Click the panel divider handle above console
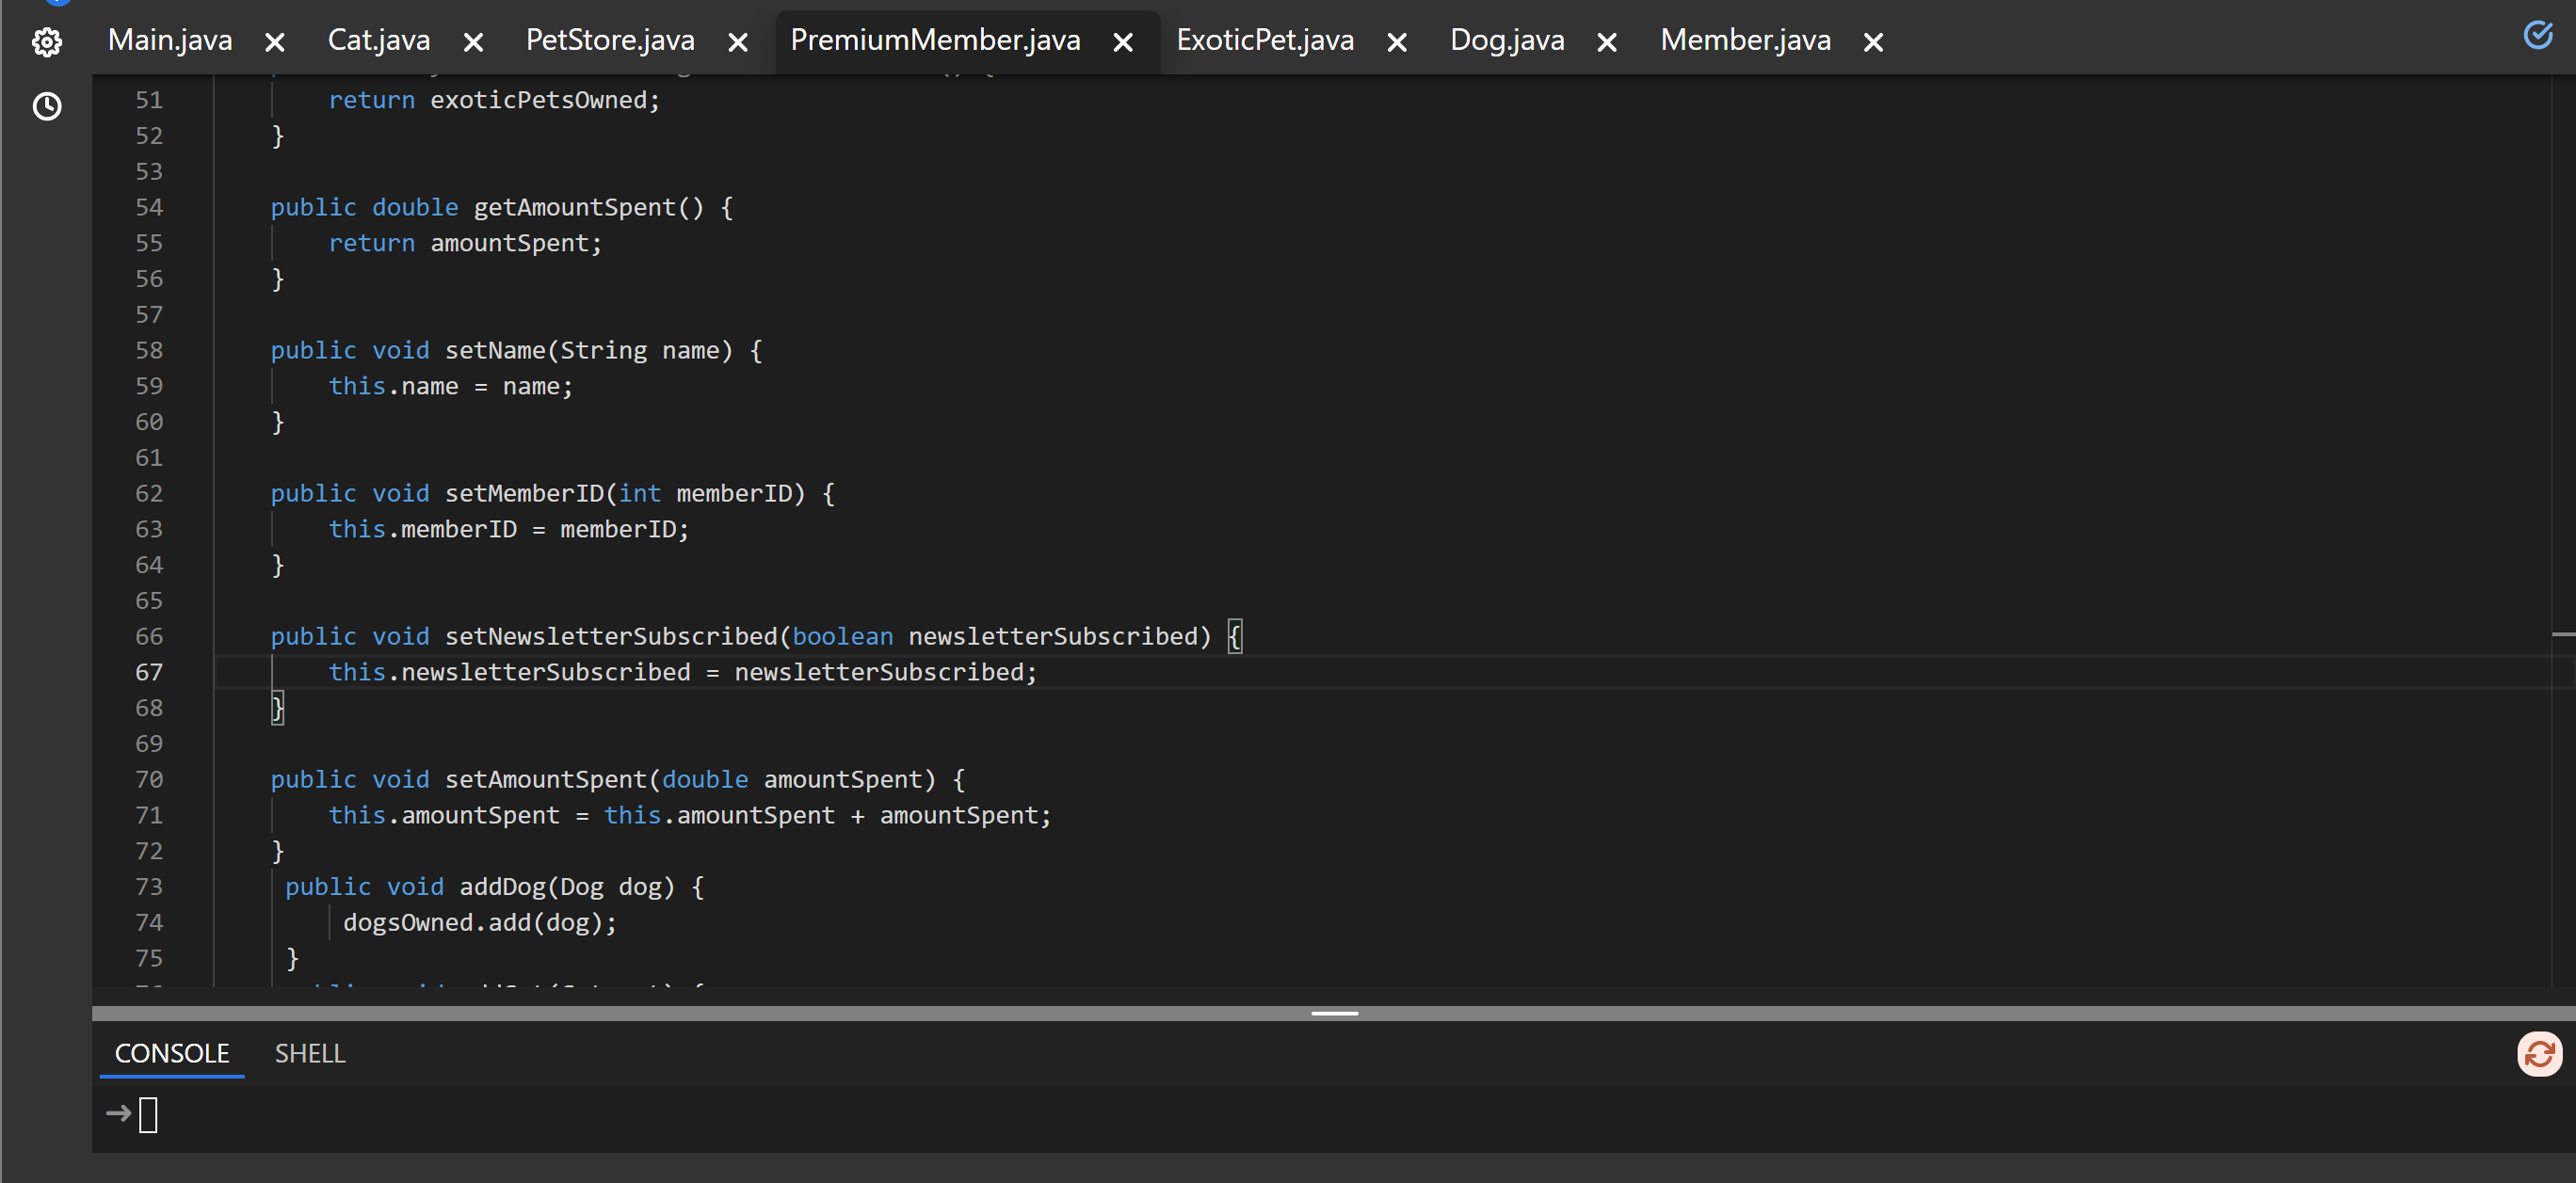 tap(1334, 1013)
